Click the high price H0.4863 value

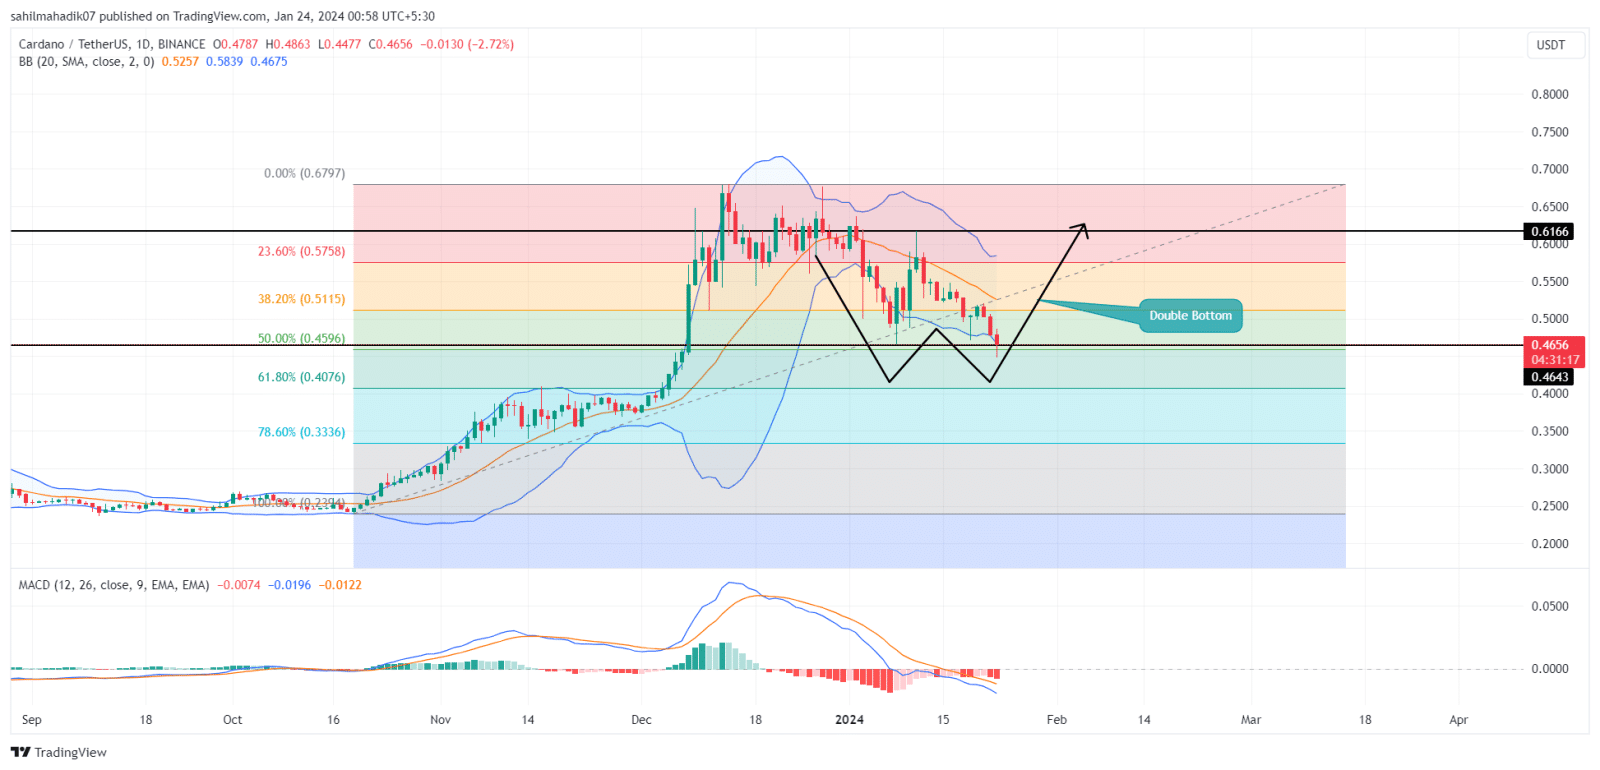coord(288,44)
